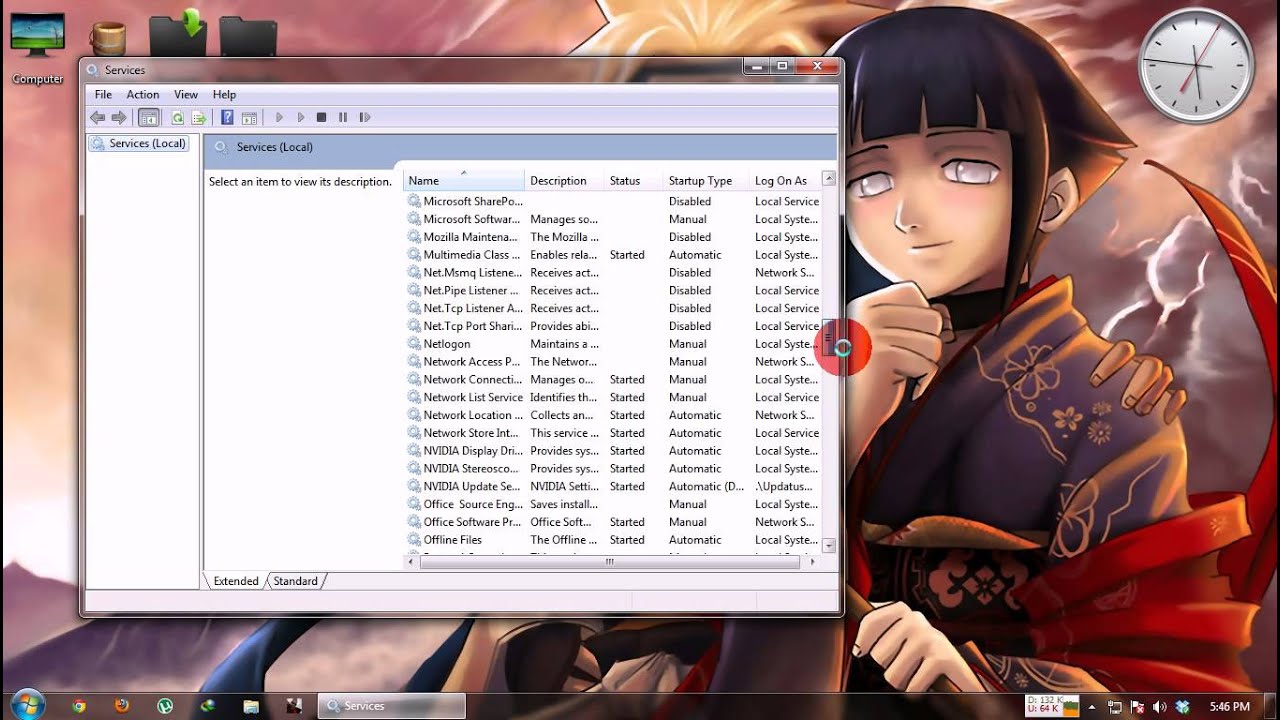Select the NVIDIA Update Se... service
Screen dimensions: 1280x720
coord(612,486)
